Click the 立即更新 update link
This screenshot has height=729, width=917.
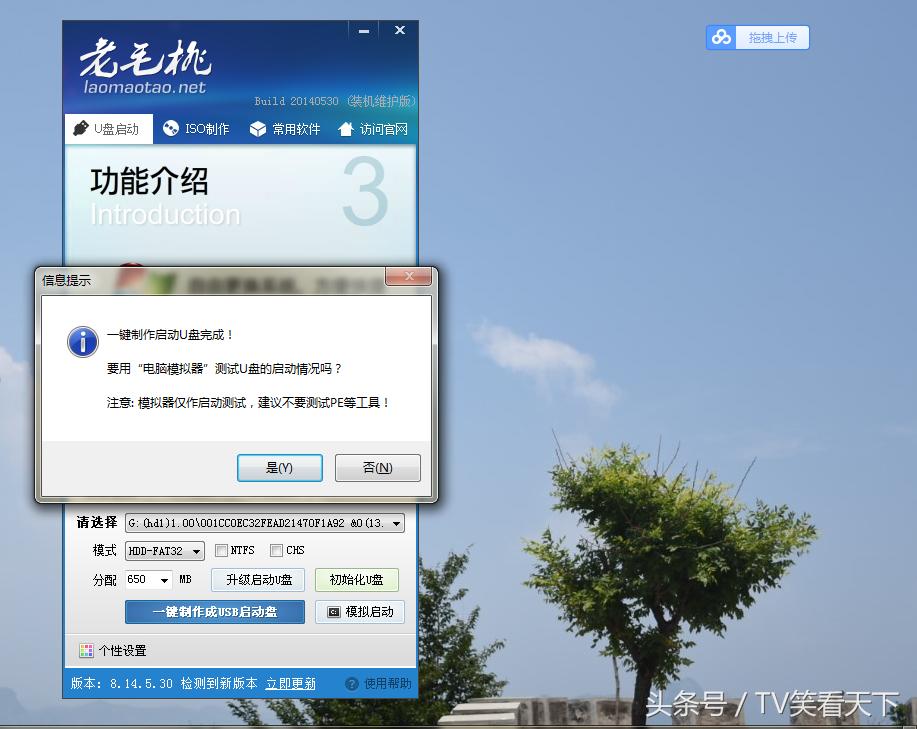(290, 684)
